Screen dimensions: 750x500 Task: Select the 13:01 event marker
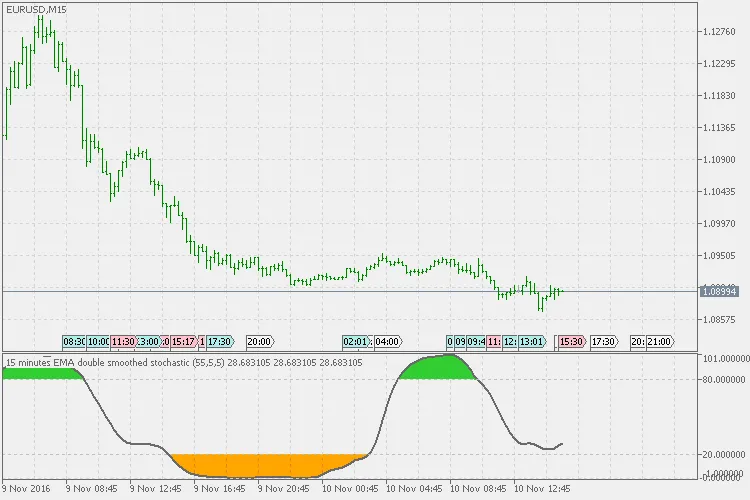(x=532, y=341)
